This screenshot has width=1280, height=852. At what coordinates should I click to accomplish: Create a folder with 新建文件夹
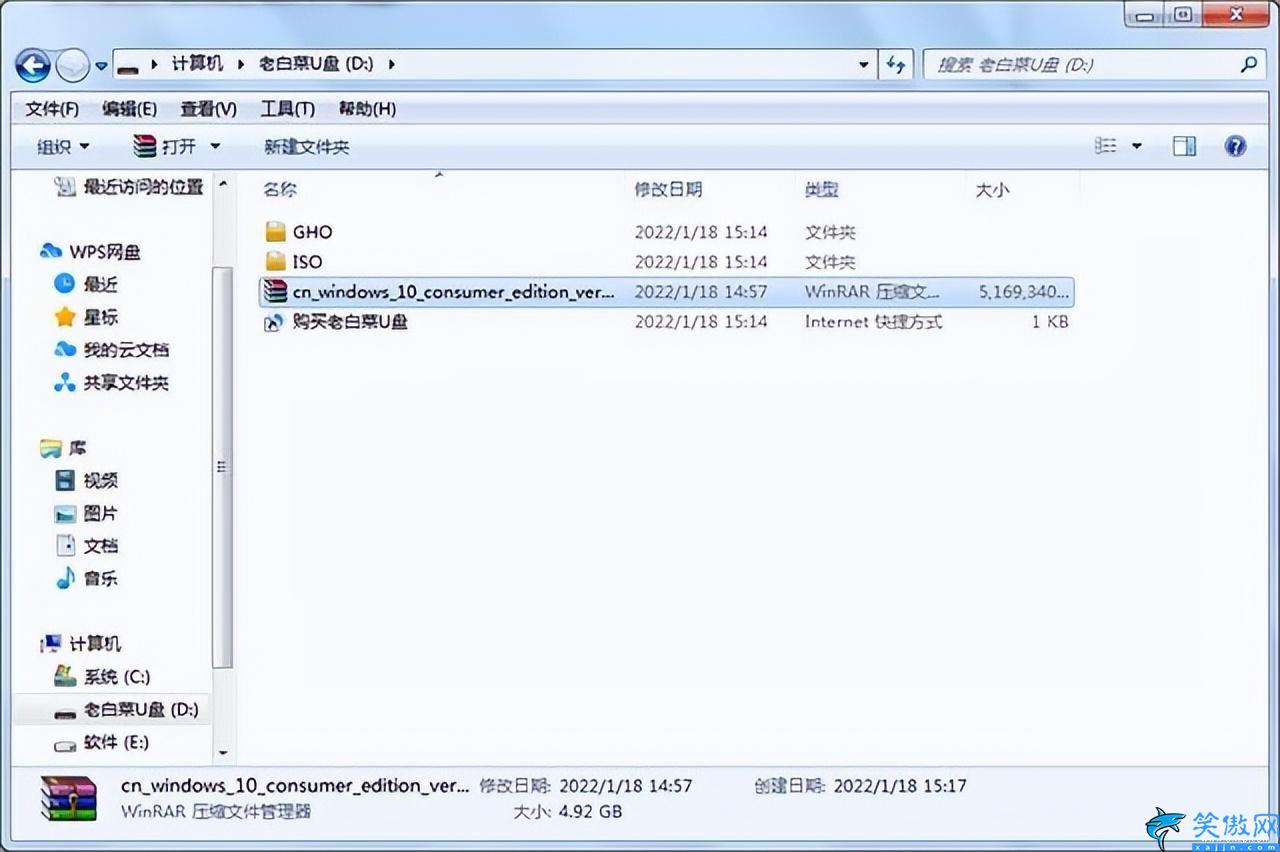(x=306, y=147)
